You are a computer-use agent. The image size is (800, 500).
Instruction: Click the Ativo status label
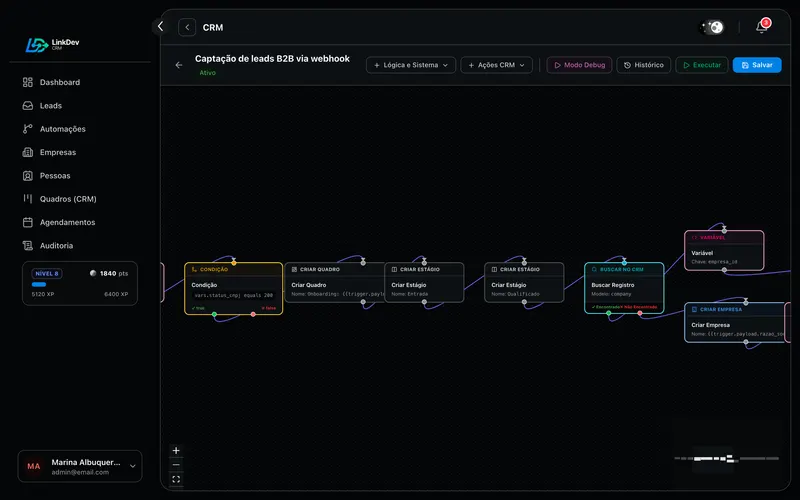[208, 73]
